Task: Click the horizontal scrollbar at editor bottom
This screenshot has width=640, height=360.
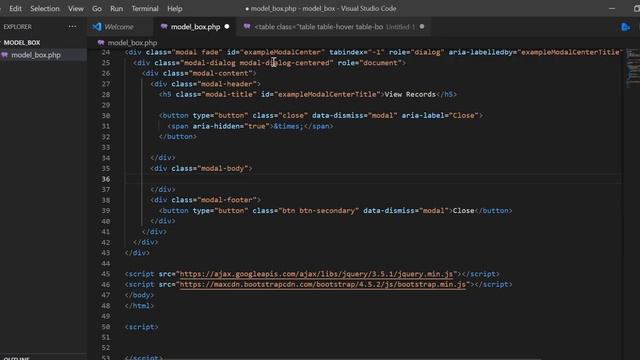Action: click(x=351, y=359)
